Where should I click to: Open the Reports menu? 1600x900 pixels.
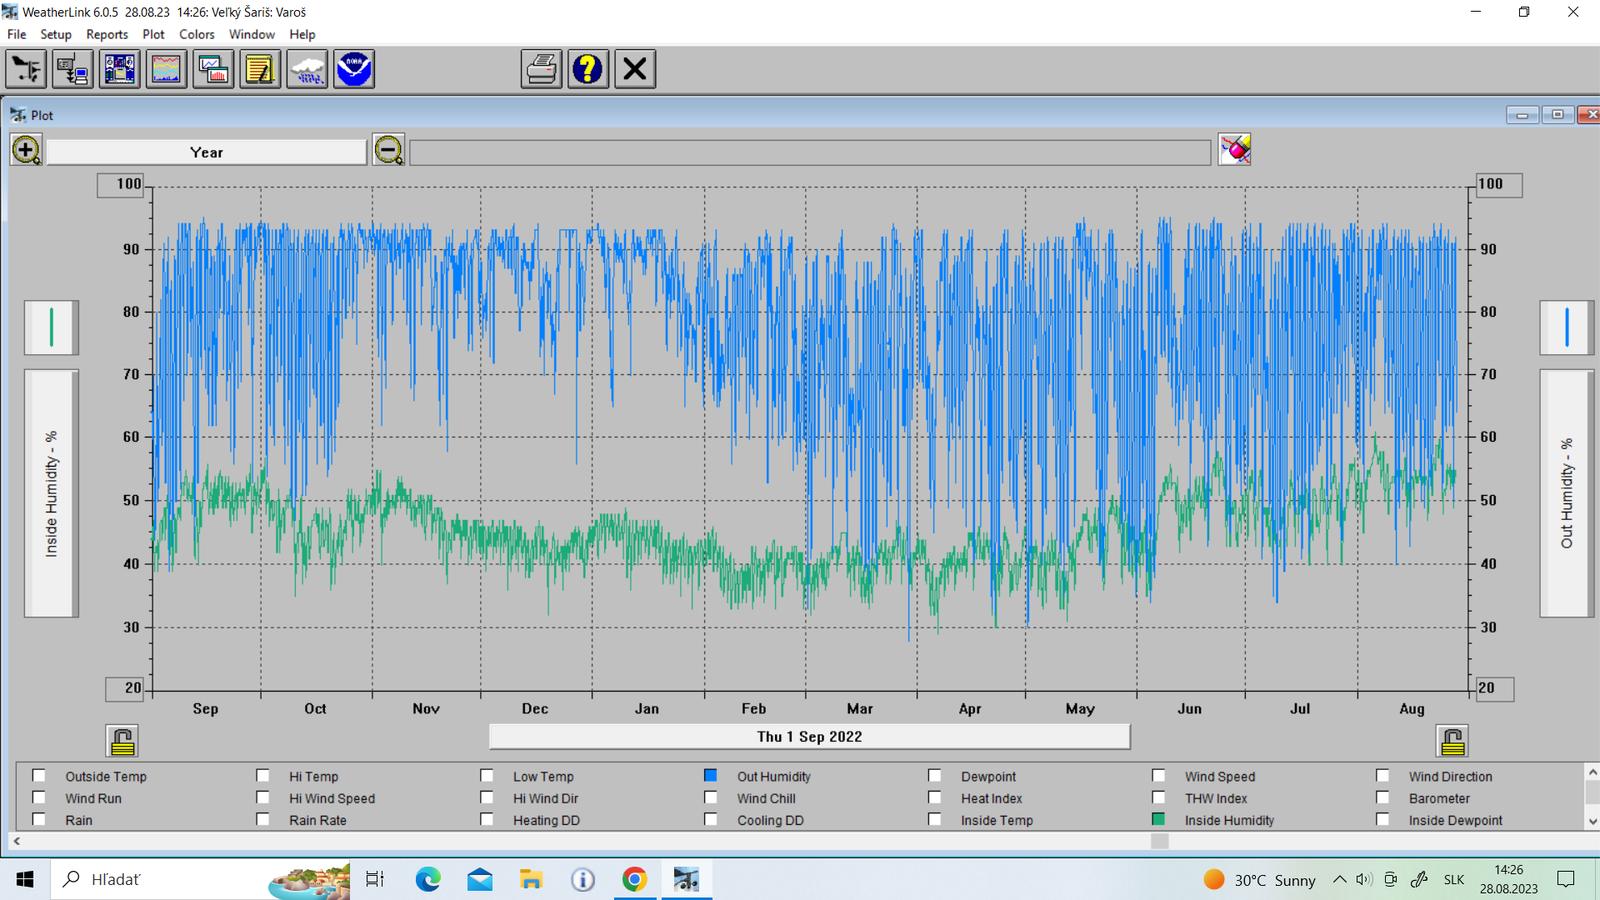[x=107, y=34]
